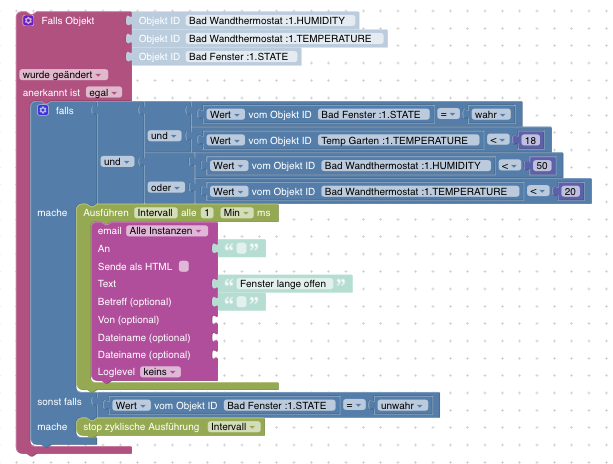Click the empty Betreff text field
Image resolution: width=613 pixels, height=464 pixels.
click(x=242, y=301)
